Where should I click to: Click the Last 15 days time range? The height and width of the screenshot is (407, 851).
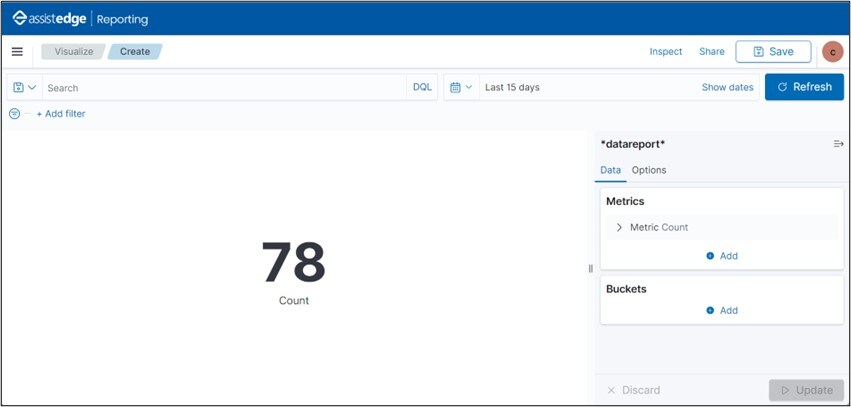point(512,87)
